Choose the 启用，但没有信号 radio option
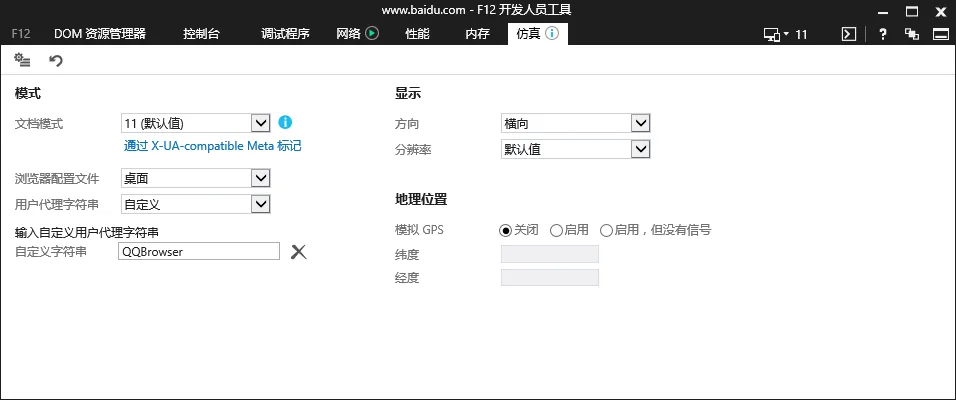The height and width of the screenshot is (400, 956). point(606,230)
